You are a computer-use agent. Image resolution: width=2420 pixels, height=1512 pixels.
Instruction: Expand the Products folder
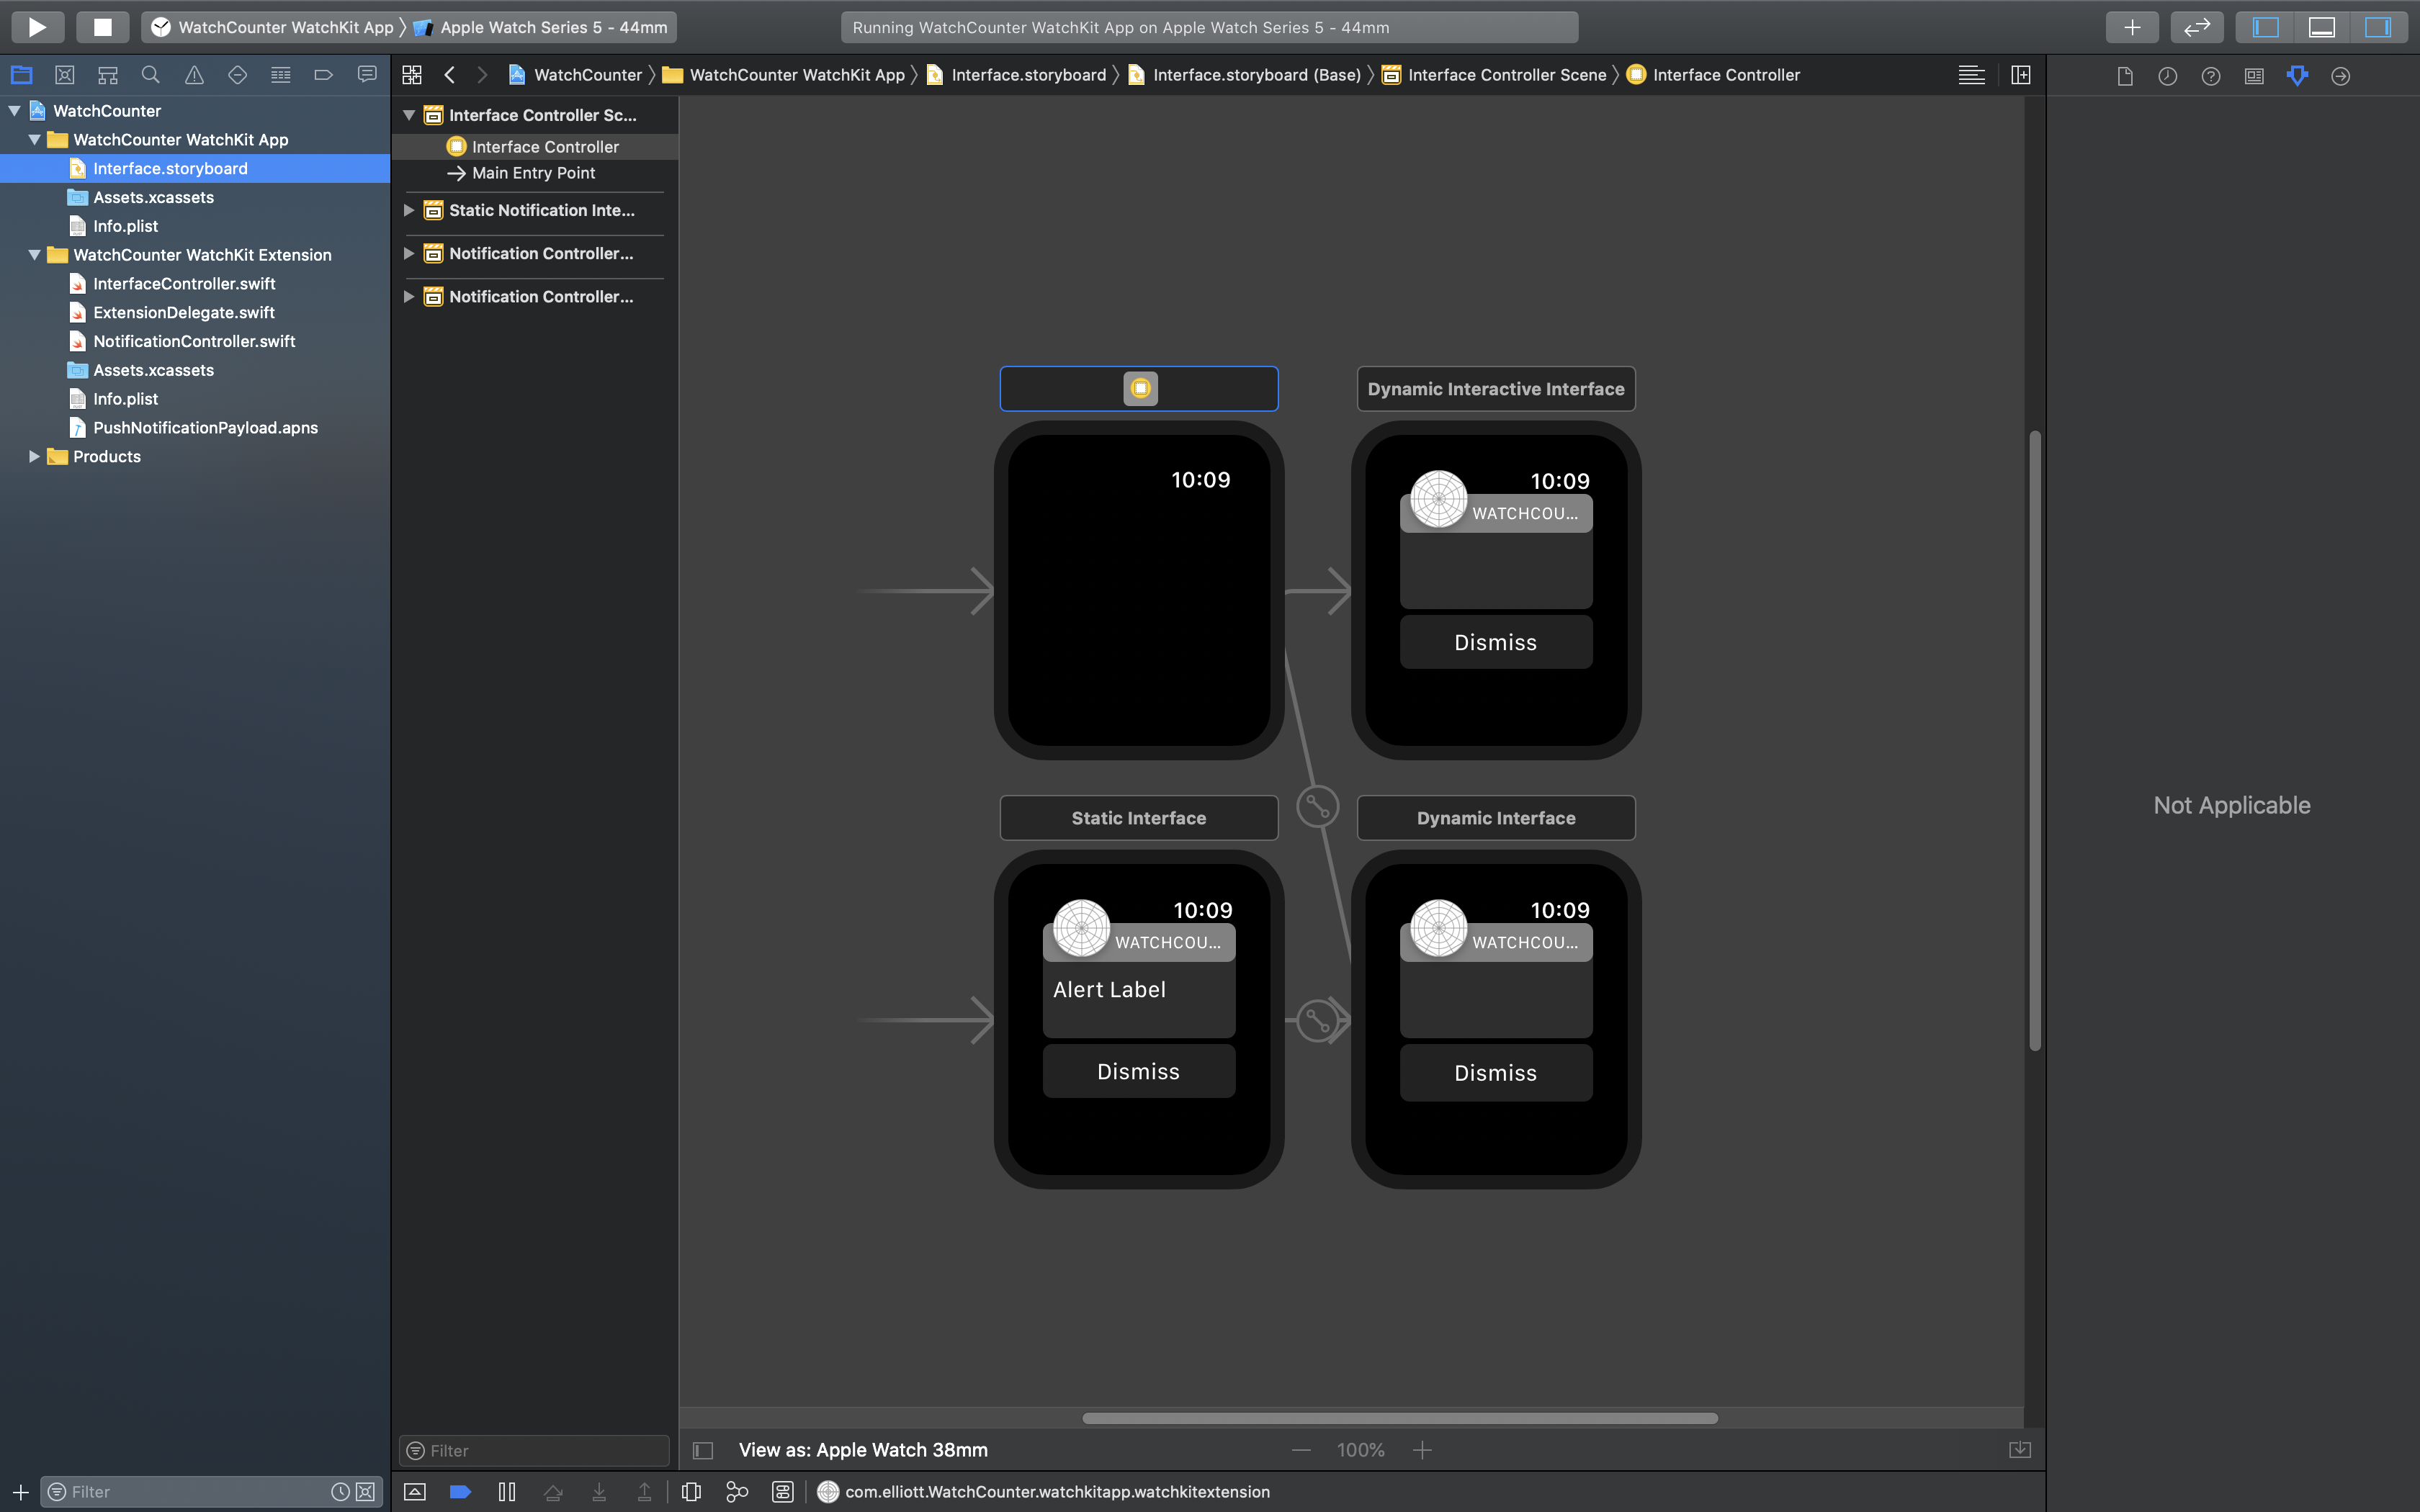tap(34, 456)
